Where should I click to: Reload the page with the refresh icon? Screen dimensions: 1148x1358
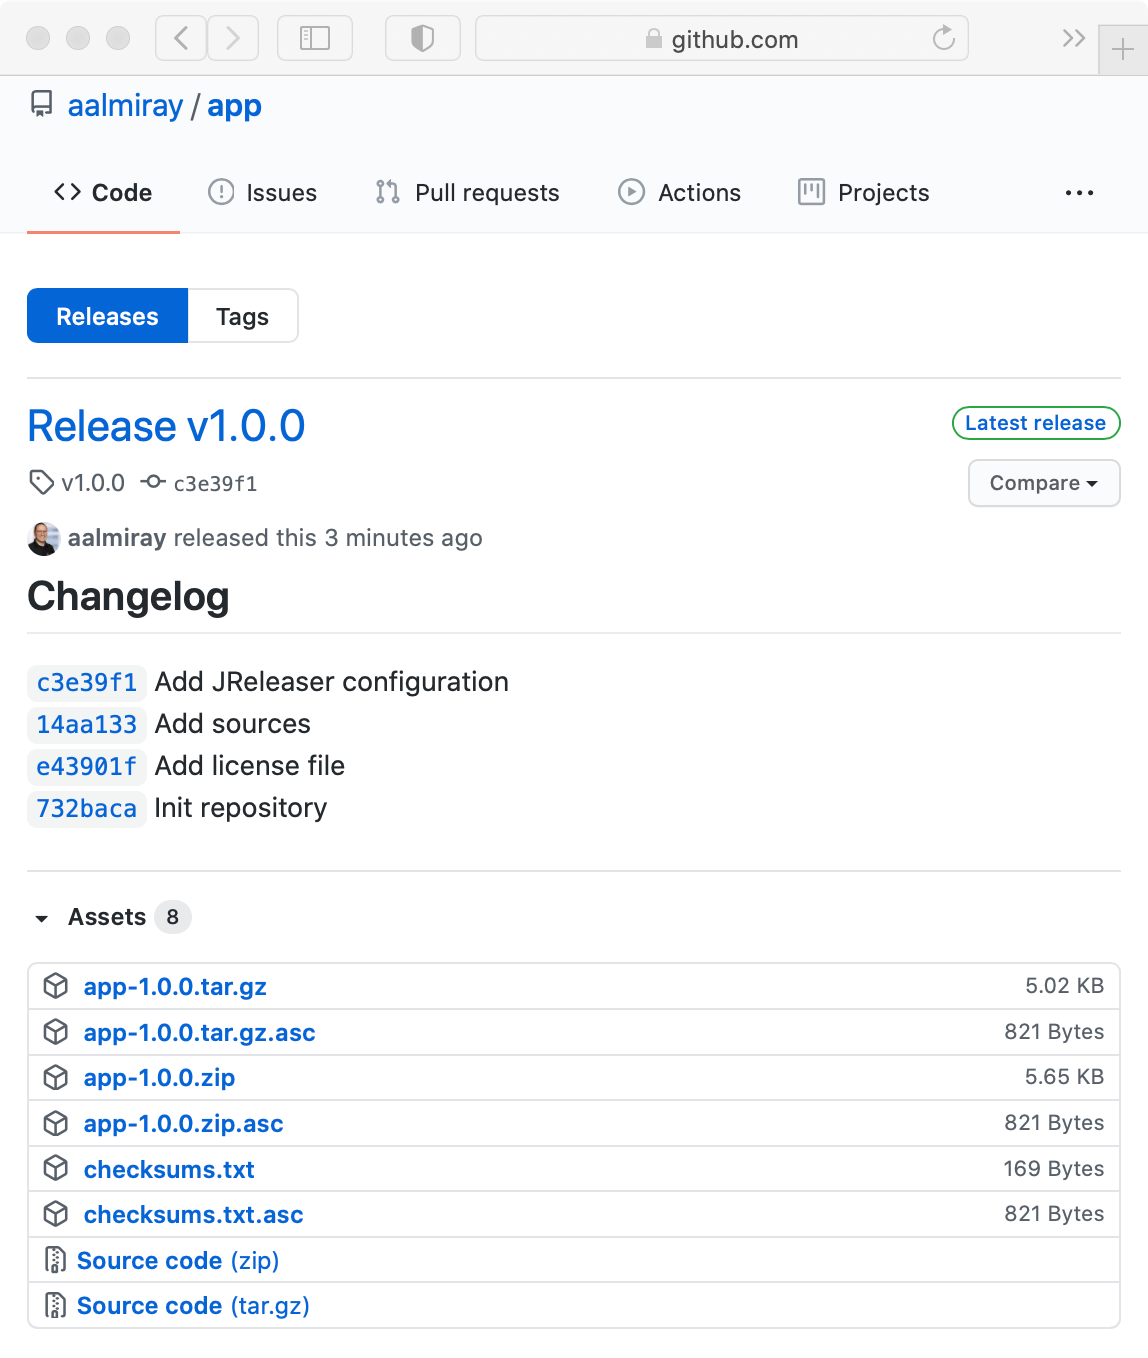pos(943,38)
